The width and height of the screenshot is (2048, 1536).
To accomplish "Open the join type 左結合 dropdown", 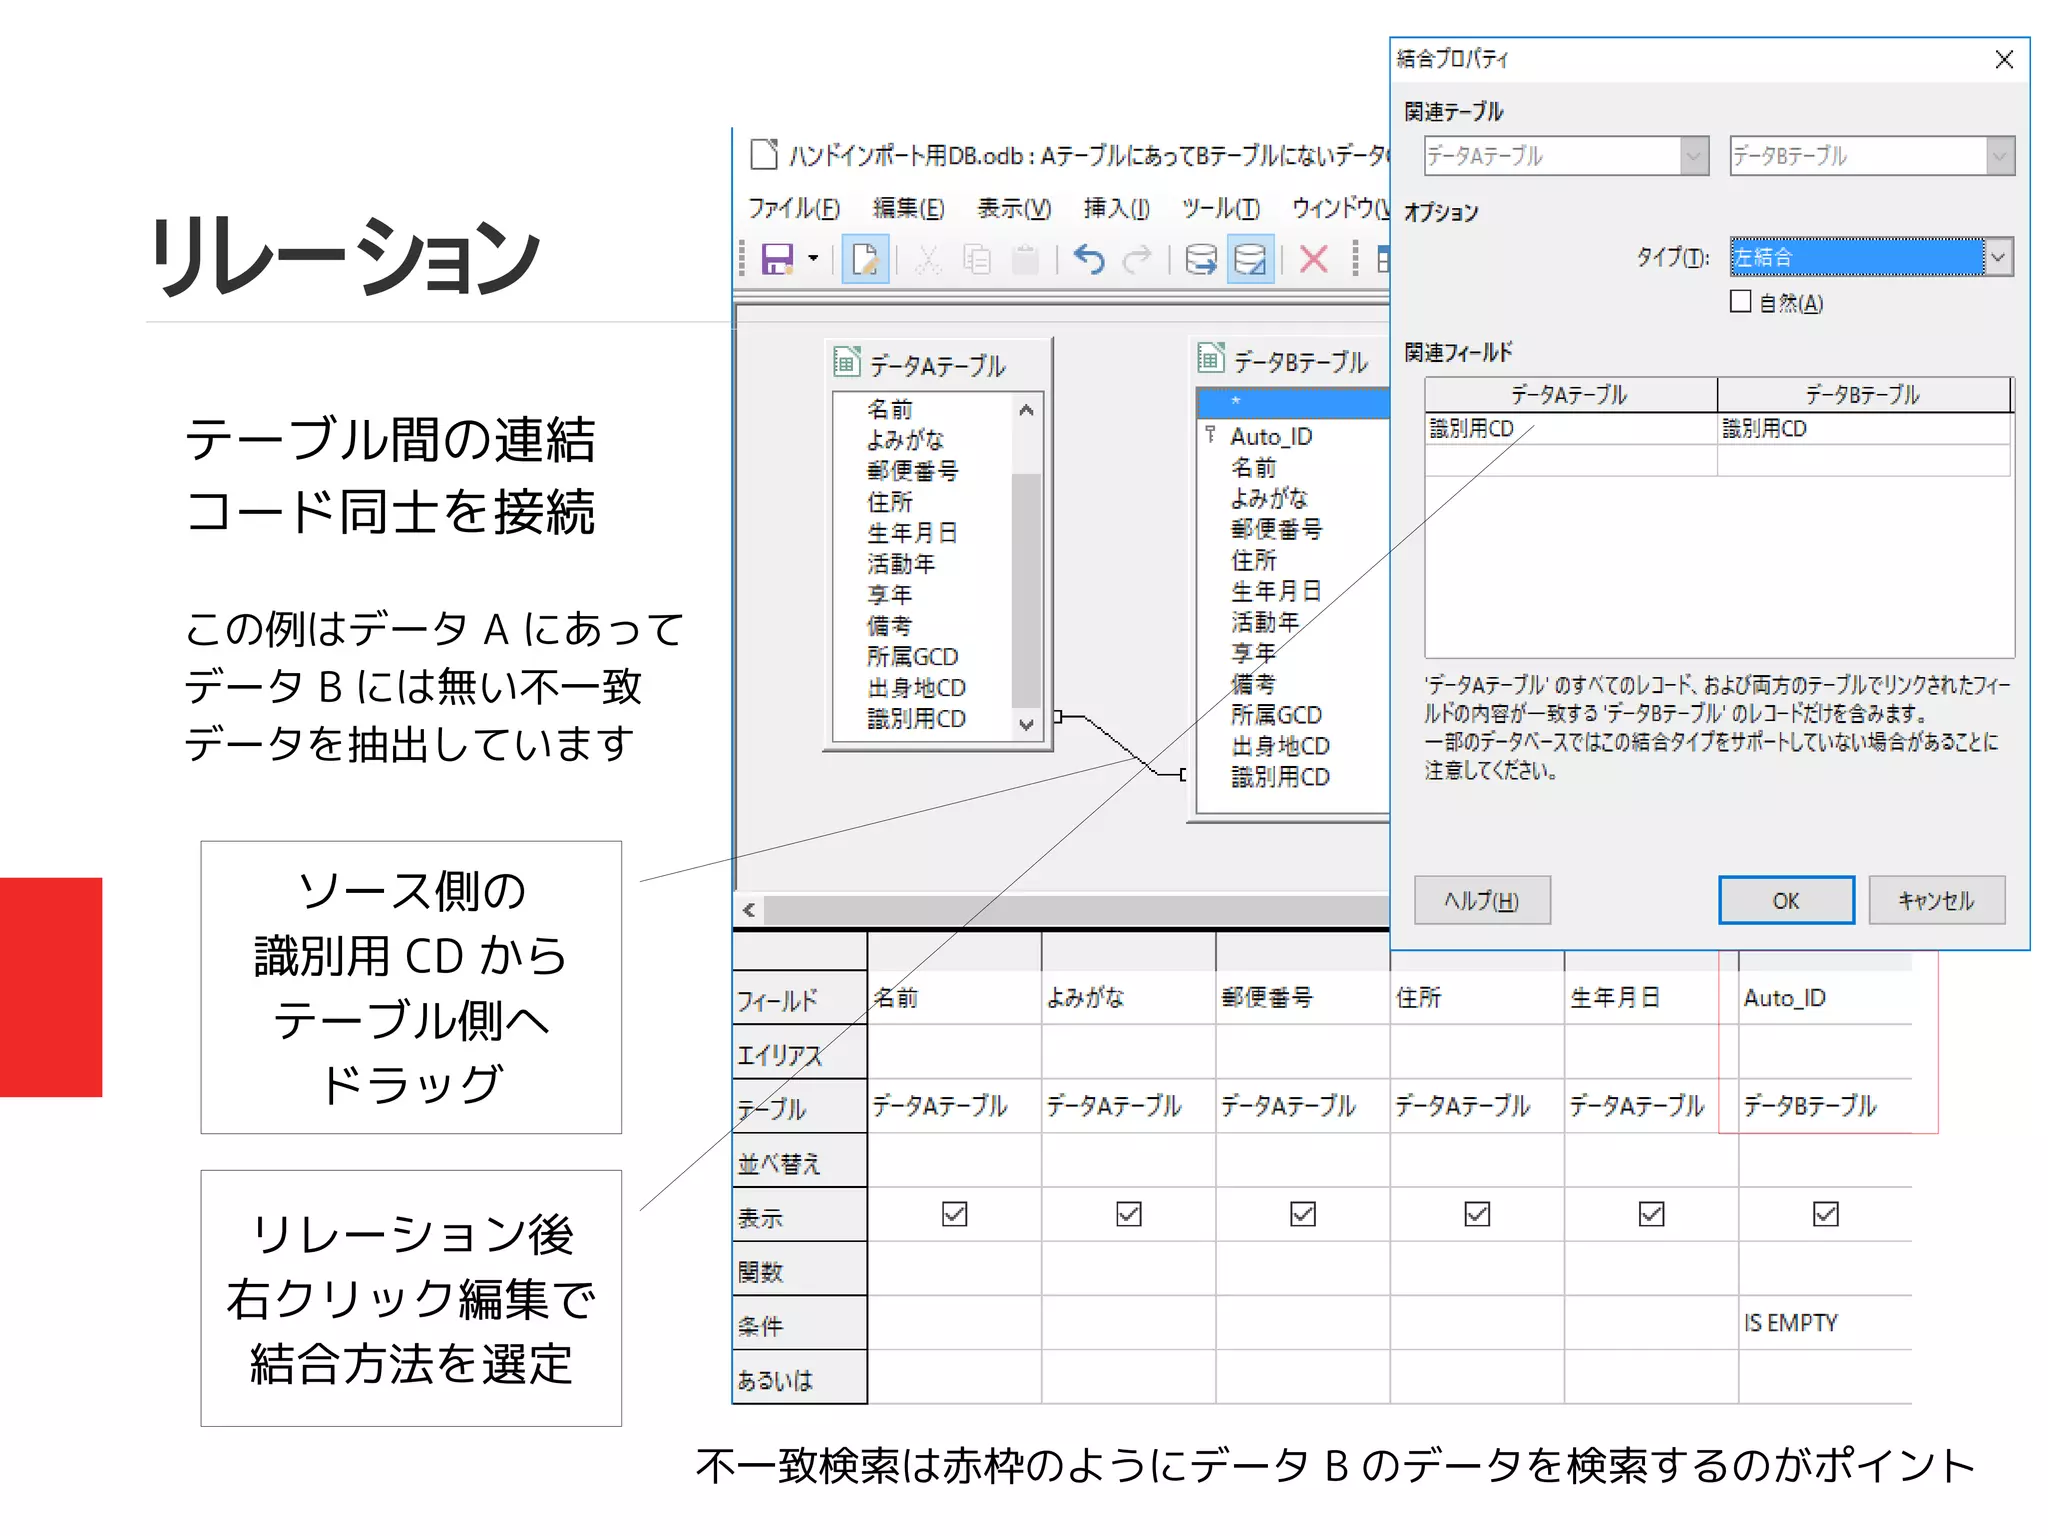I will tap(1871, 257).
